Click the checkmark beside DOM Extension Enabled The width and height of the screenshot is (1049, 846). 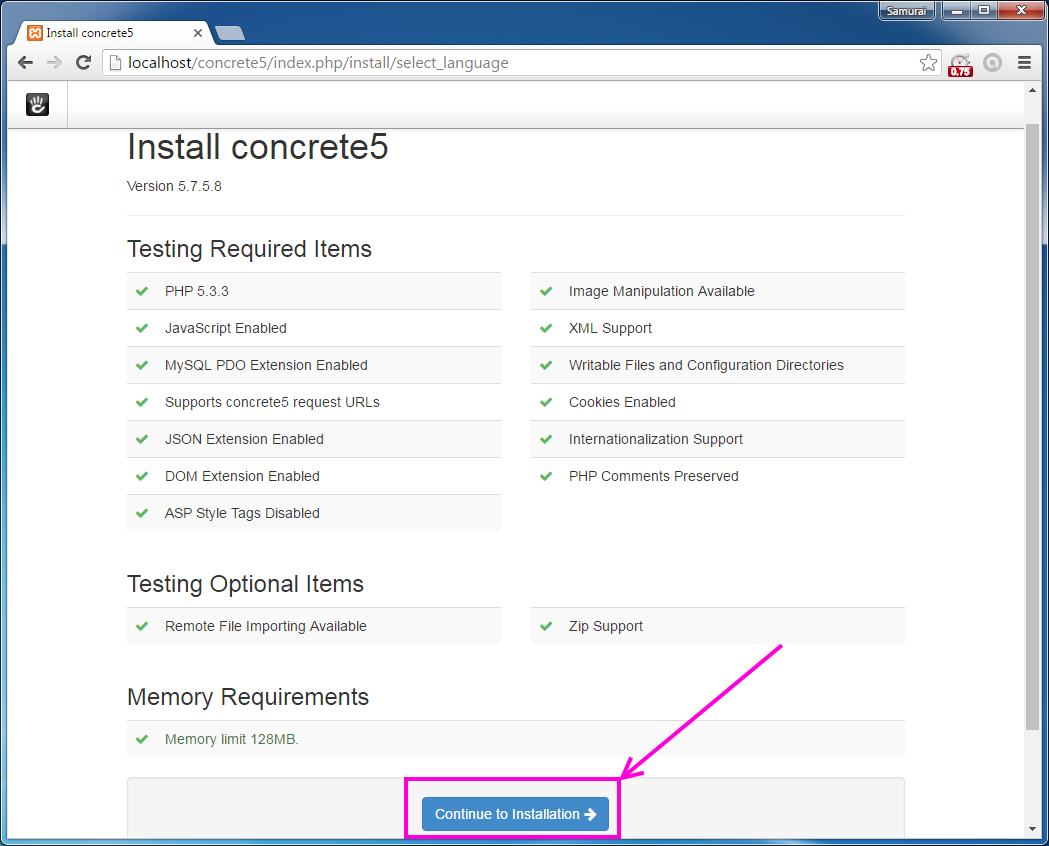click(x=142, y=476)
